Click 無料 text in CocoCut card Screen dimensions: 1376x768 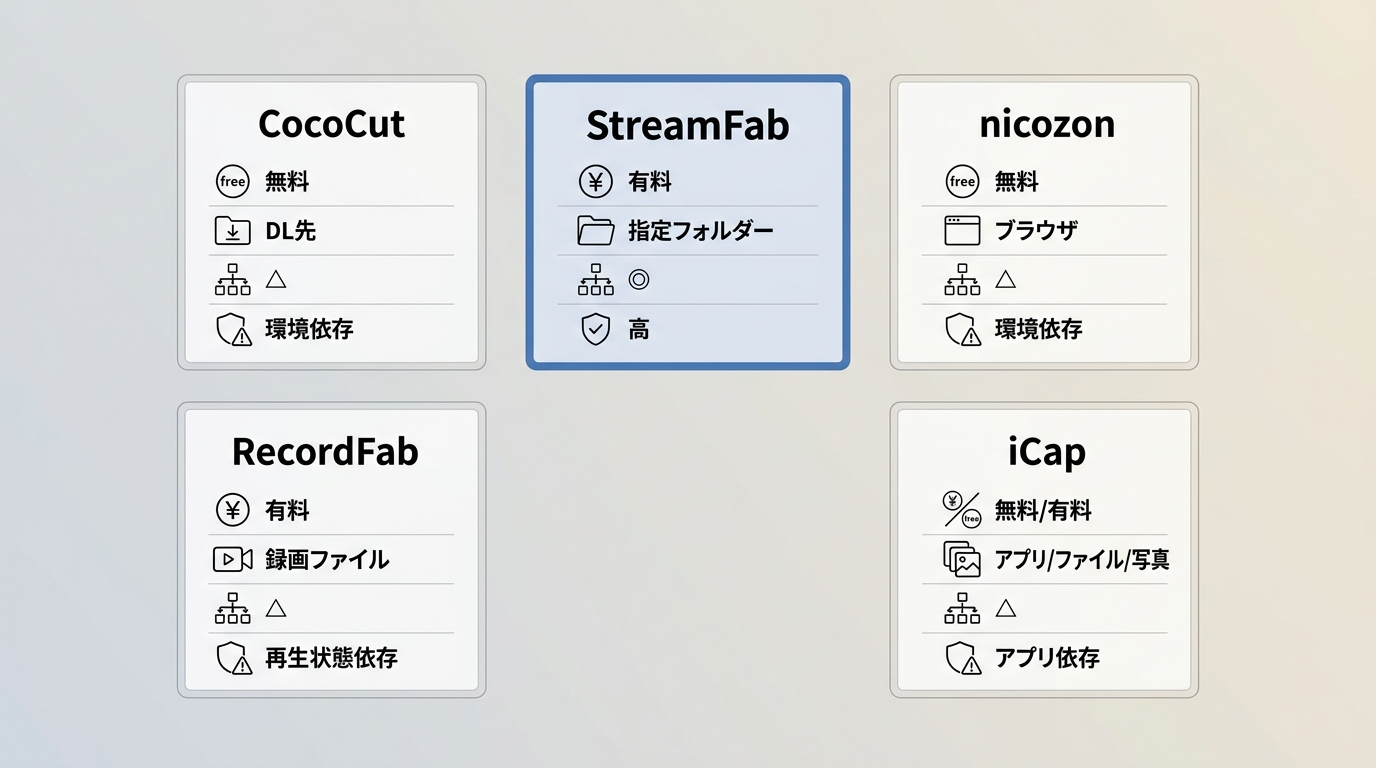coord(287,182)
